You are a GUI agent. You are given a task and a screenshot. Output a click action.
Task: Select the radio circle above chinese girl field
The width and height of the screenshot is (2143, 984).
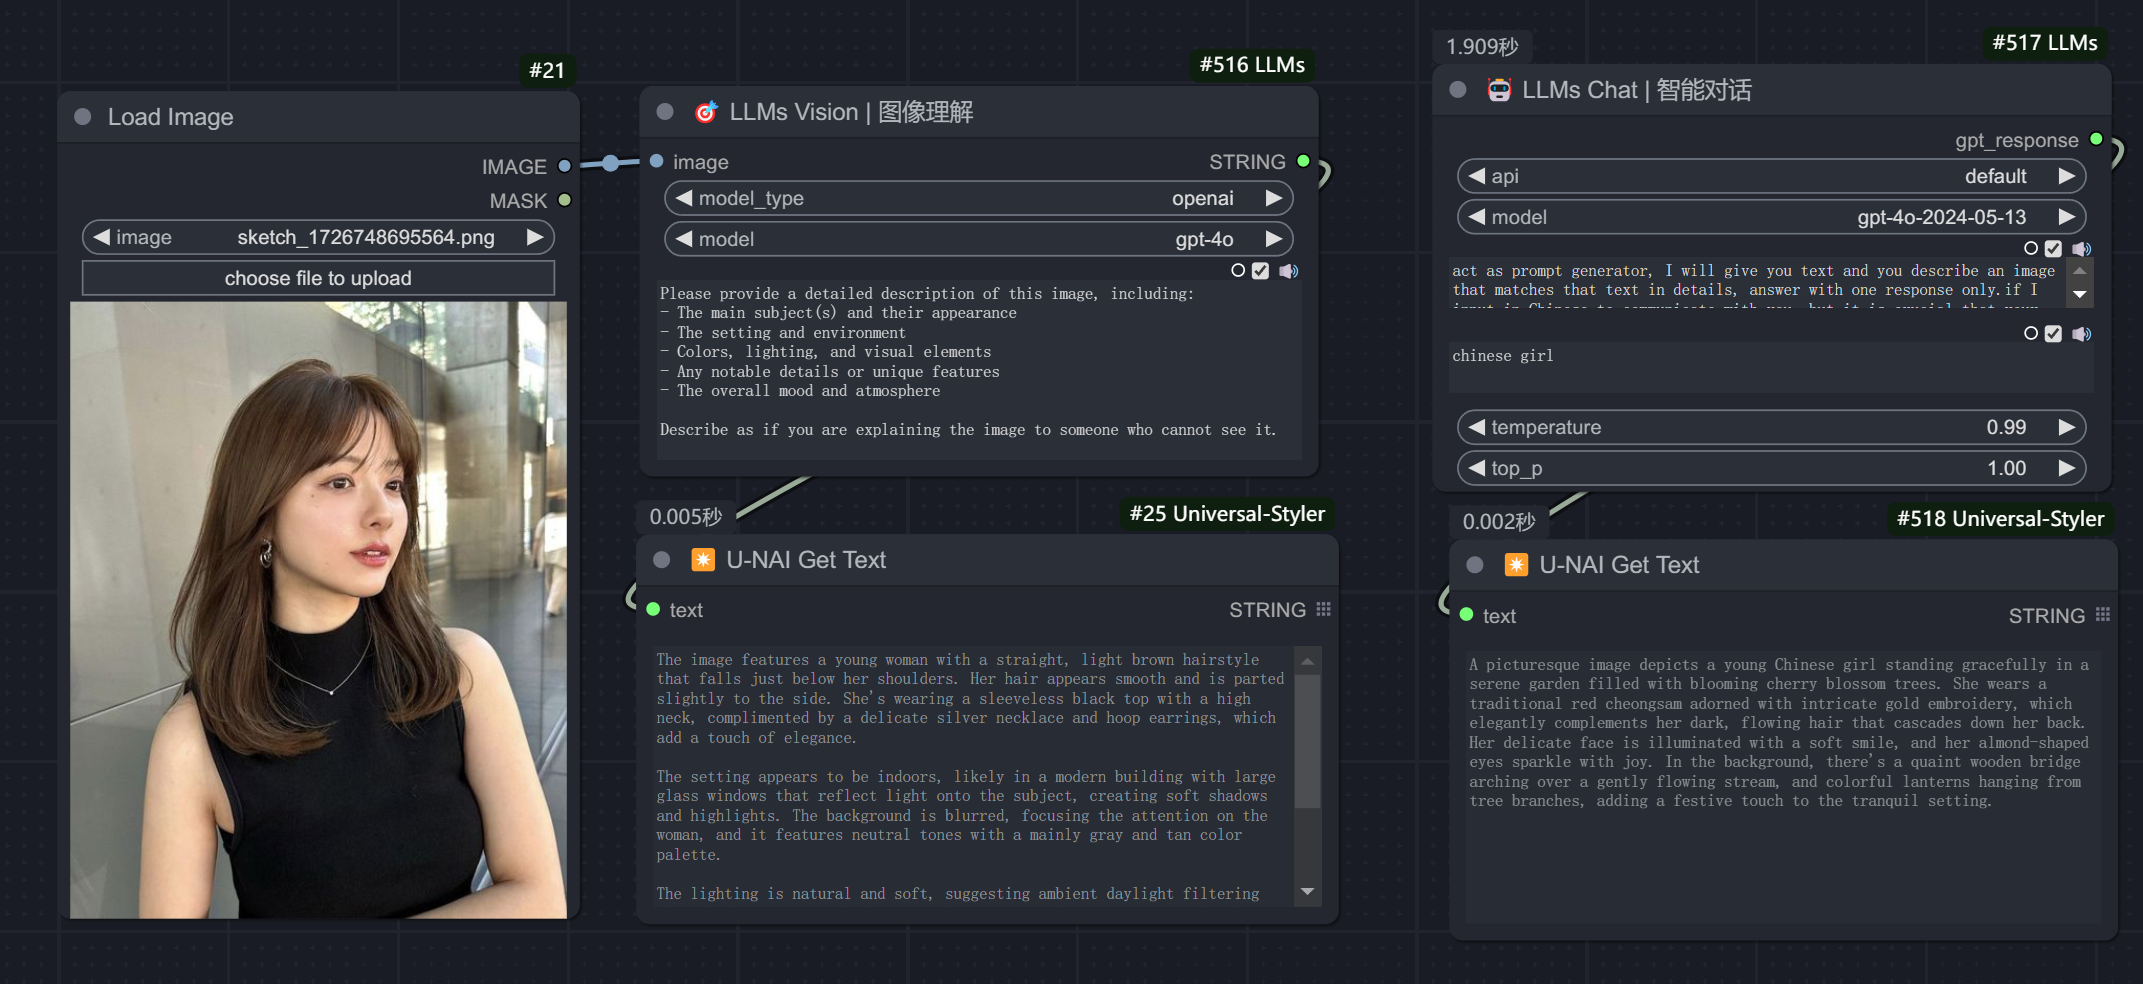pyautogui.click(x=2030, y=334)
